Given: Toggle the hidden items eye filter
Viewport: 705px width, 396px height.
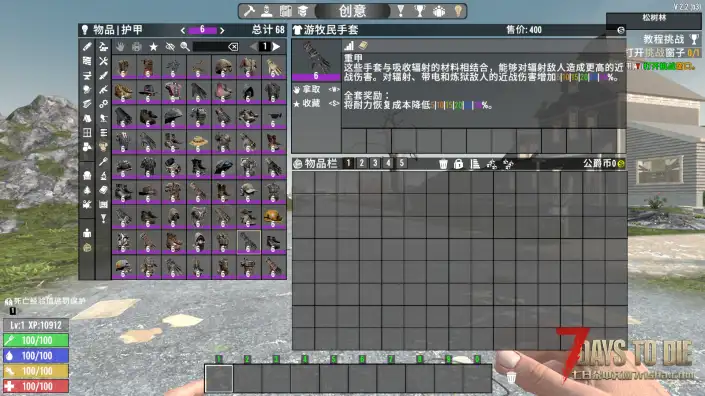Looking at the screenshot, I should [x=170, y=46].
